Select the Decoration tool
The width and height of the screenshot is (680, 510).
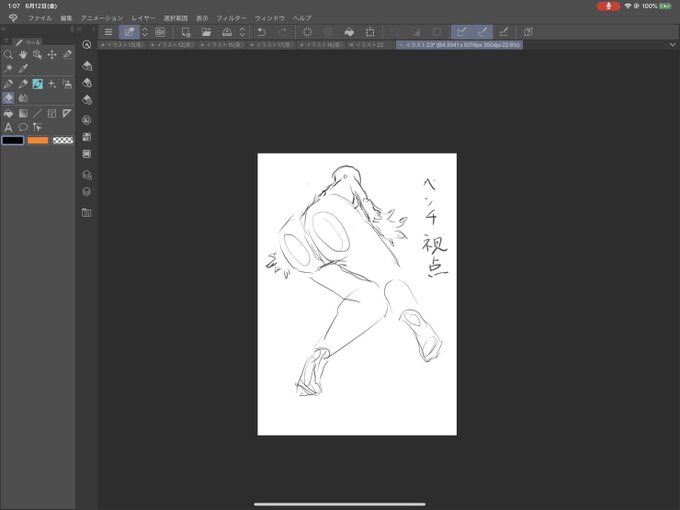tap(67, 84)
